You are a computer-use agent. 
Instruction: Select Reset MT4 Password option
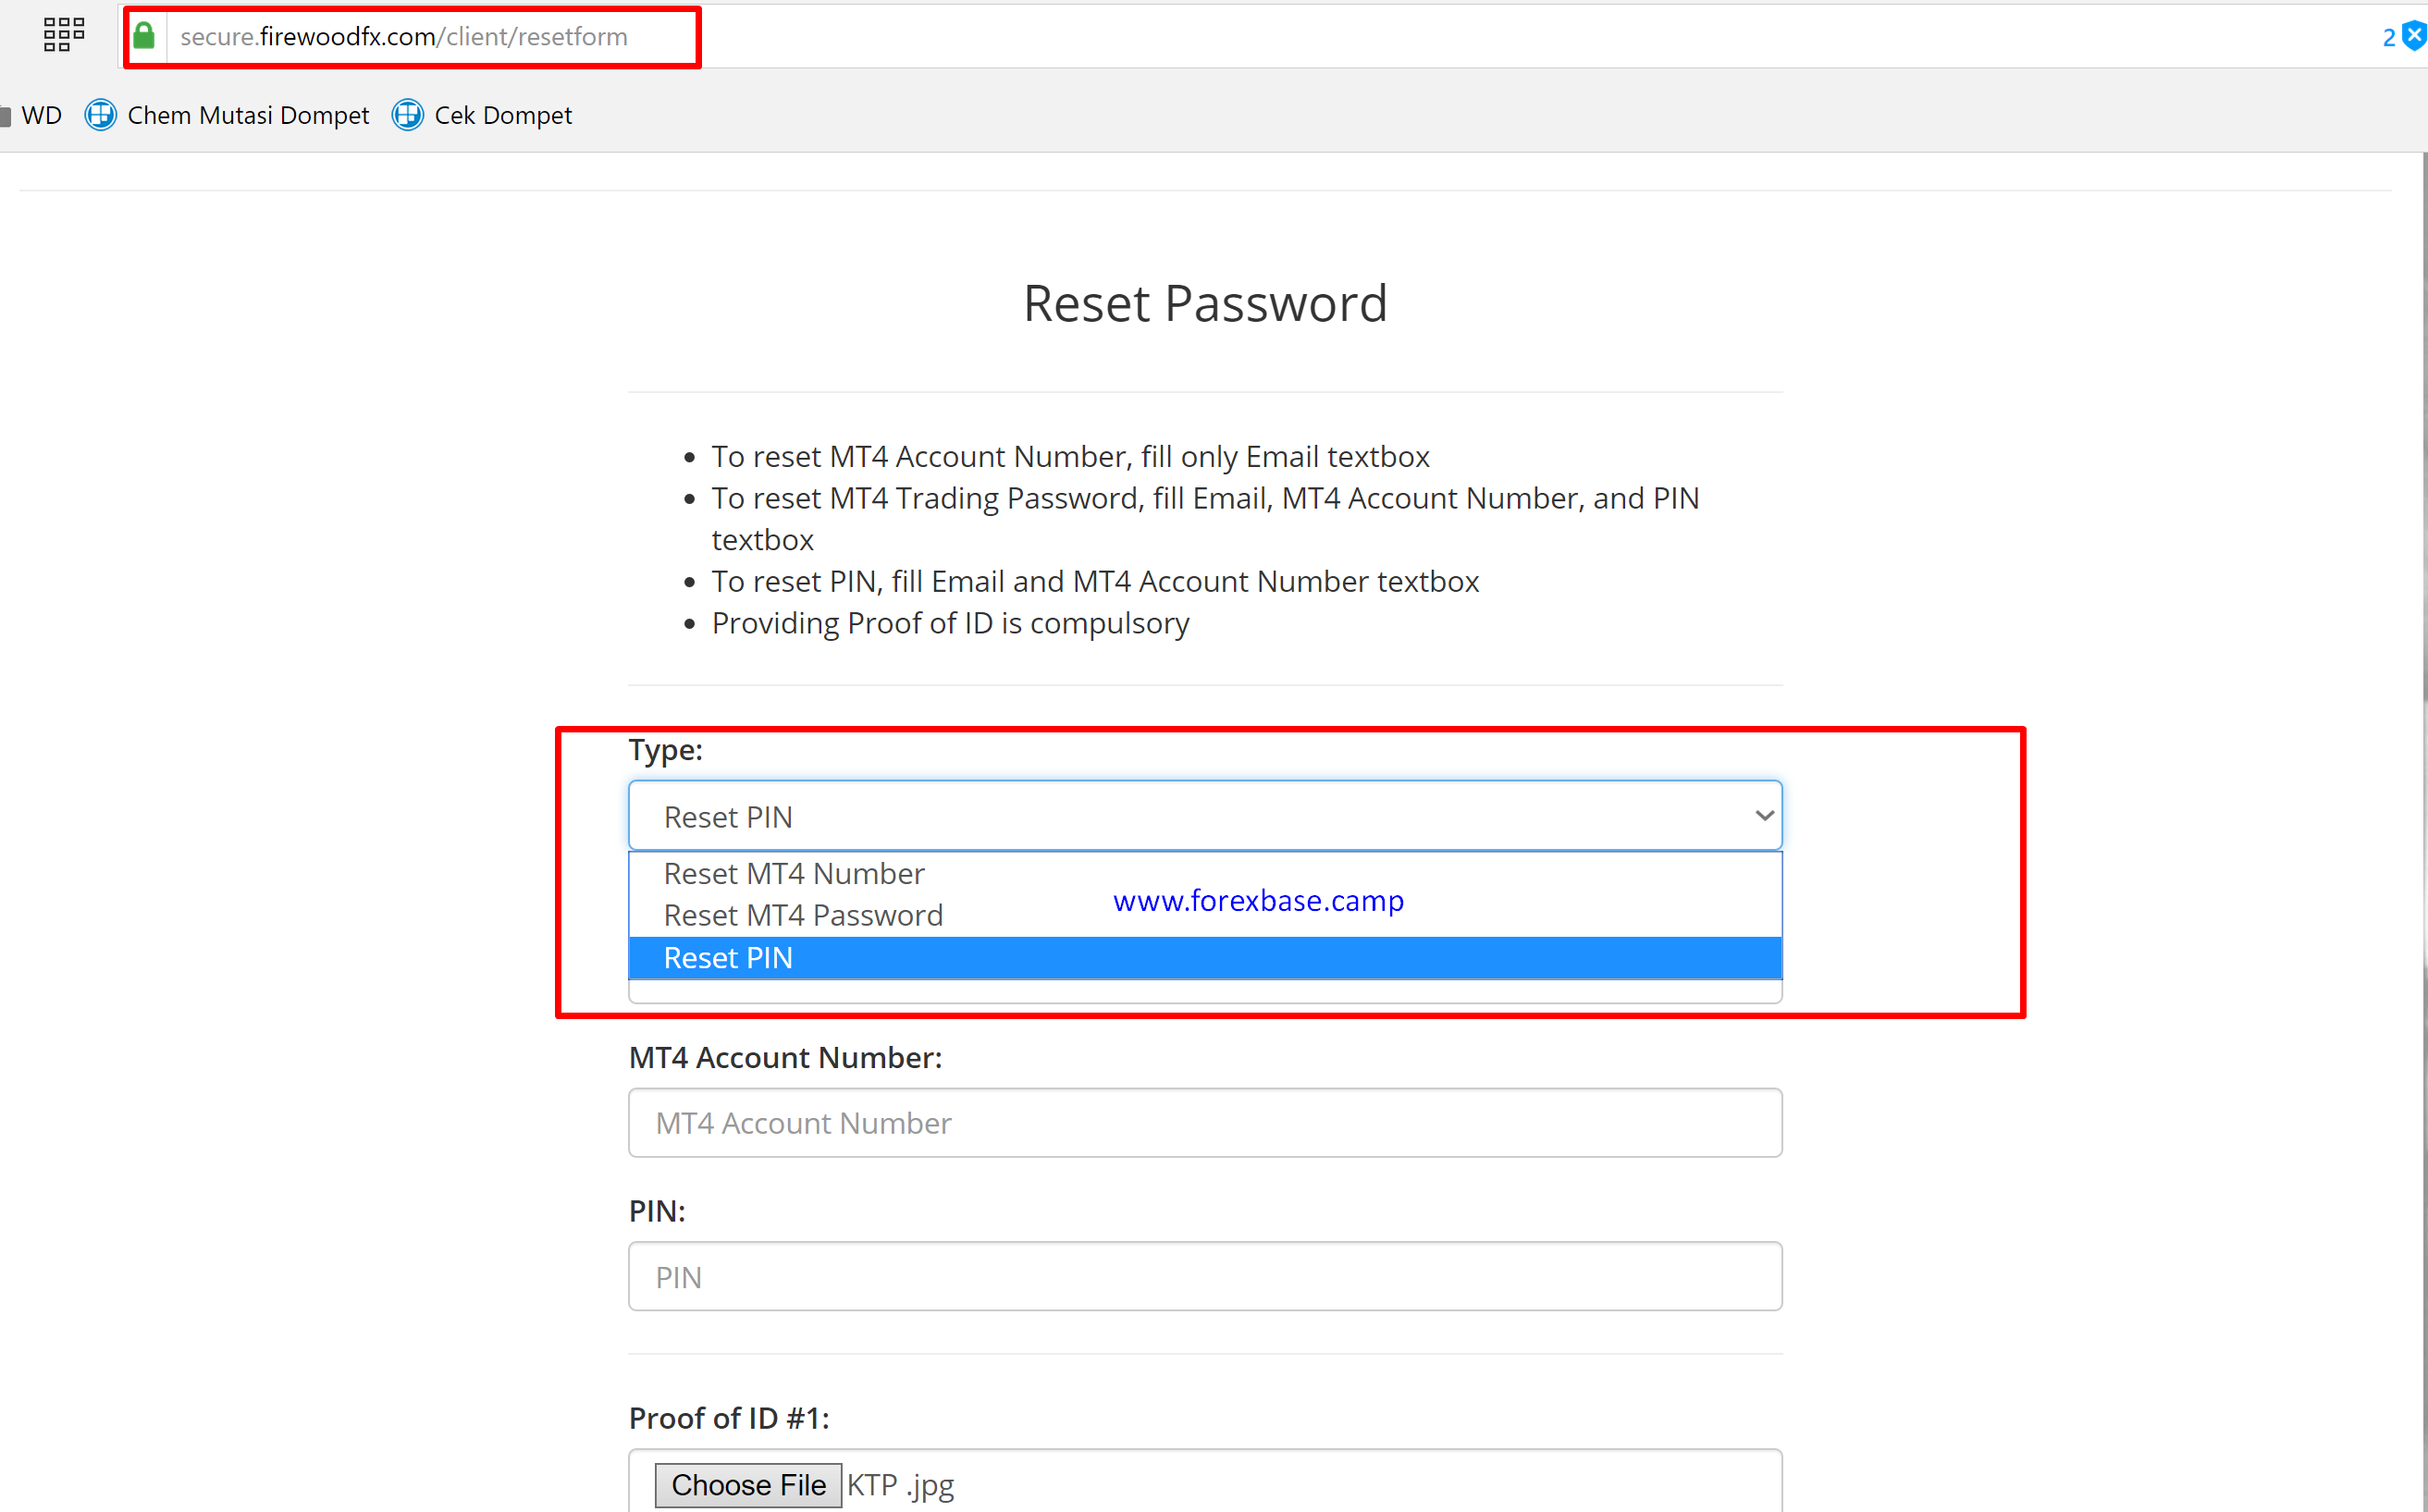coord(803,915)
